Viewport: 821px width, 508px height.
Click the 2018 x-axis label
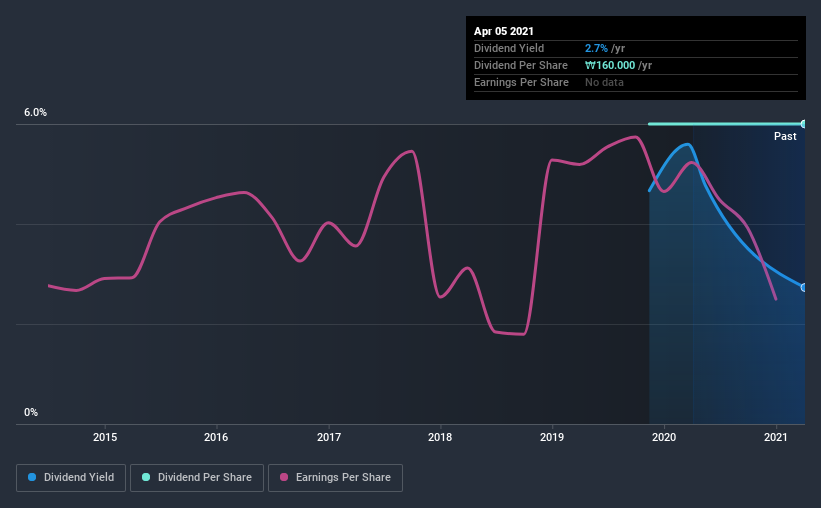click(440, 437)
